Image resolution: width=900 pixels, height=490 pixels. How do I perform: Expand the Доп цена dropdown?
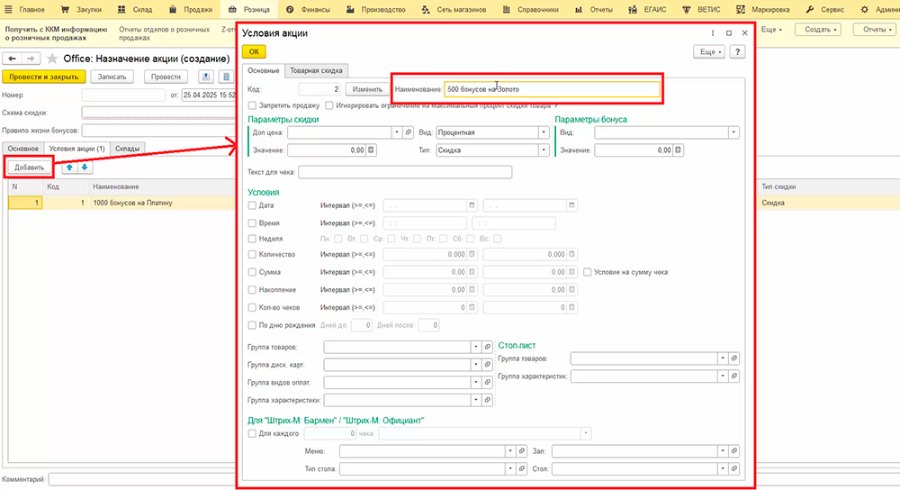(397, 133)
